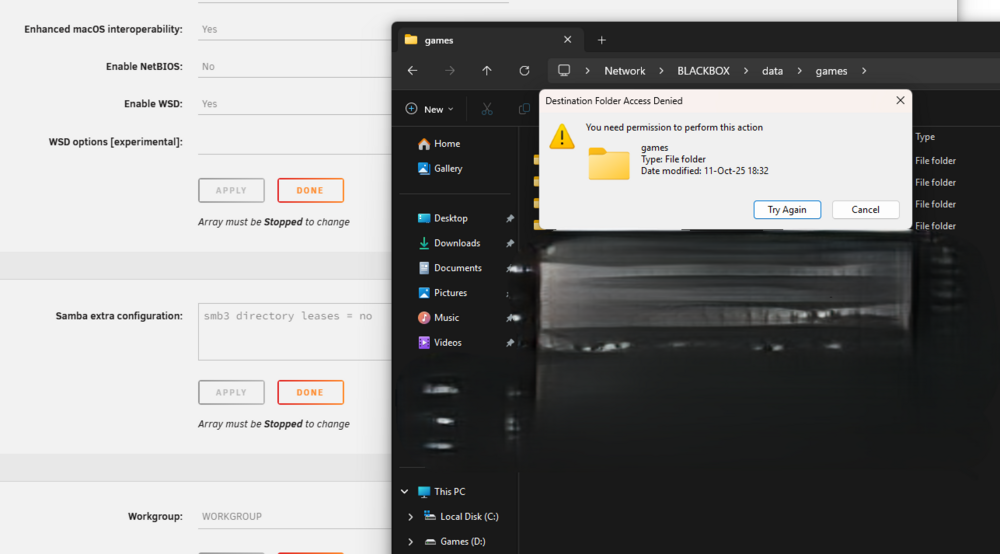Click the games folder icon in dialog
Screen dimensions: 1000x554
[x=608, y=163]
